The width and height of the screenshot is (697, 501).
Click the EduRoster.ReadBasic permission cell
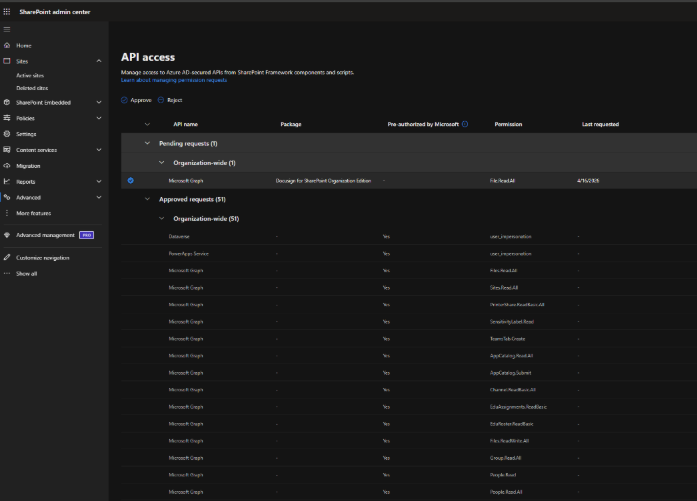click(512, 424)
